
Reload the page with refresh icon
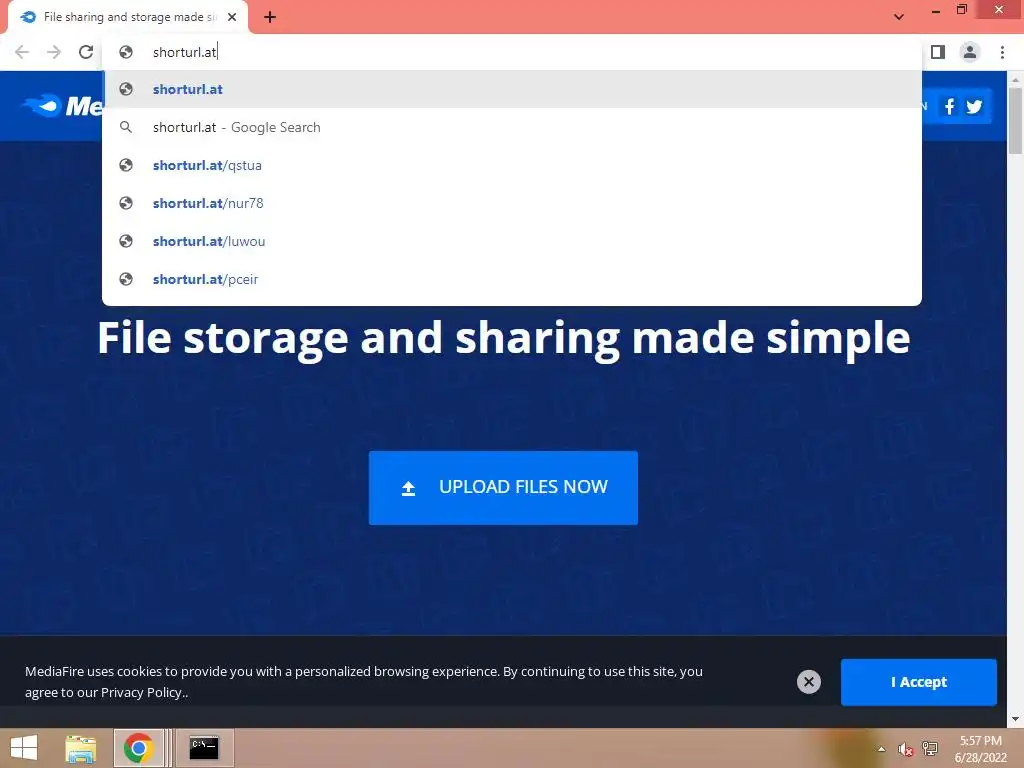click(x=86, y=52)
